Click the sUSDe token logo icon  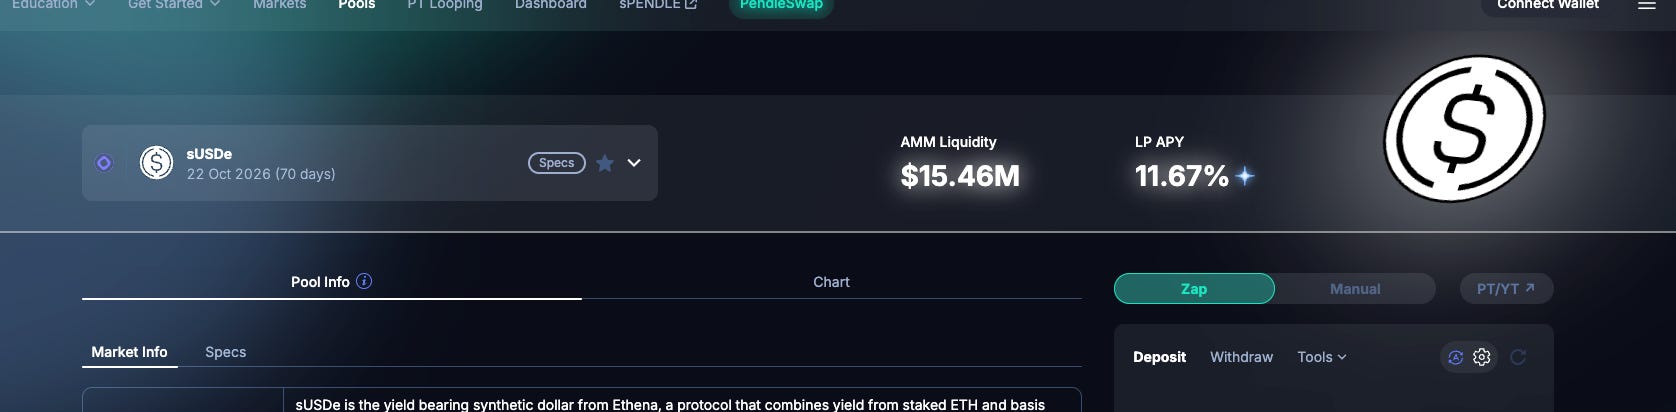point(156,162)
